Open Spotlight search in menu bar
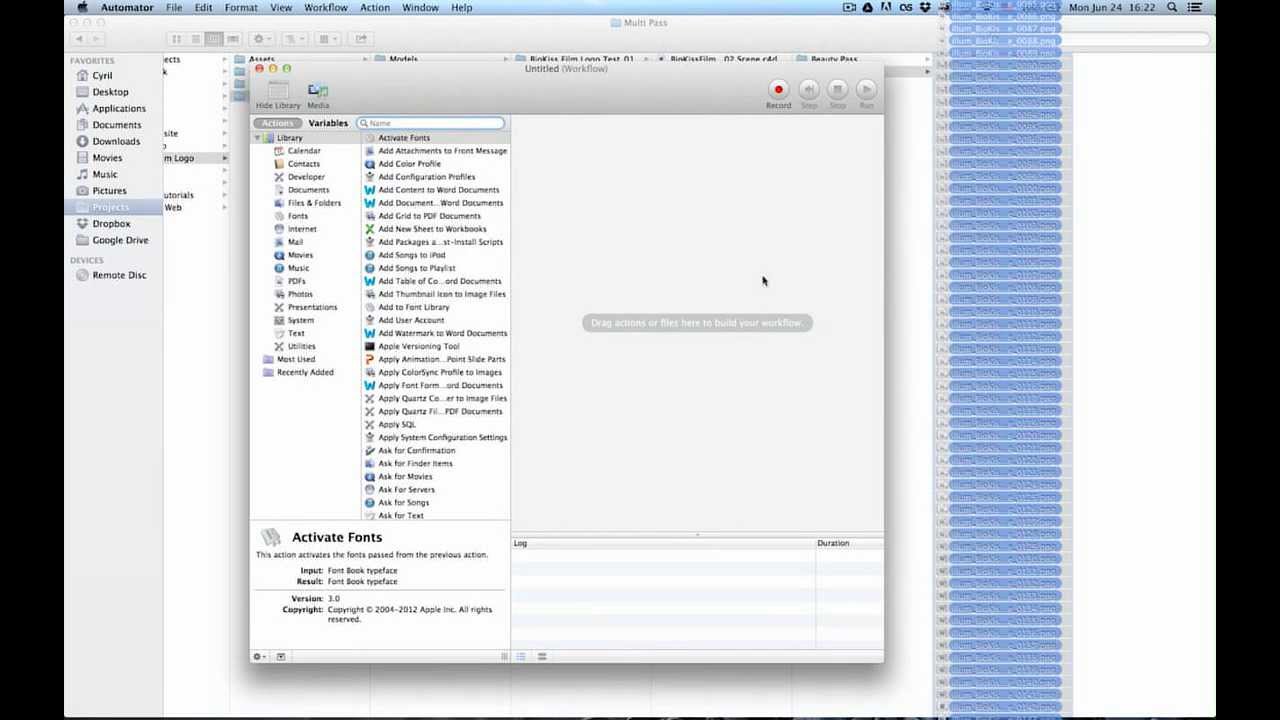This screenshot has width=1280, height=720. [x=1172, y=7]
